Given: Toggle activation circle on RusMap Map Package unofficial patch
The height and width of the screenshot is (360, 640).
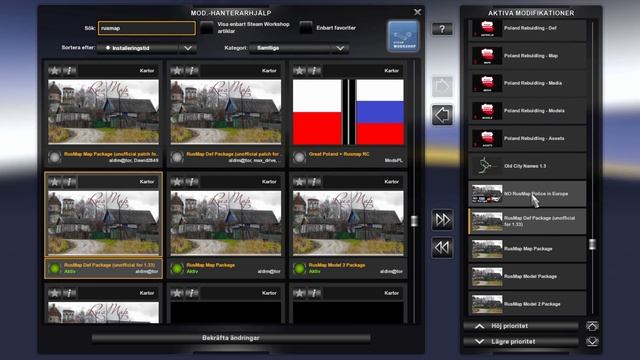Looking at the screenshot, I should [54, 157].
